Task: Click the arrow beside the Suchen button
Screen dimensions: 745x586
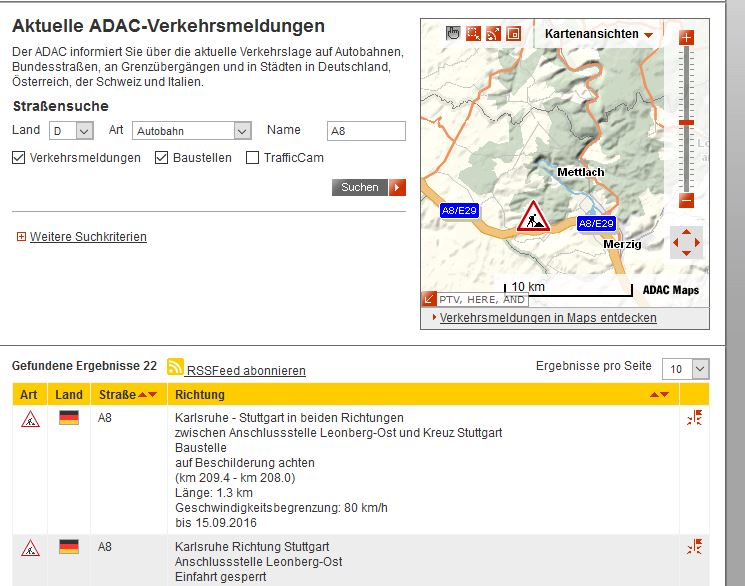Action: [x=397, y=187]
